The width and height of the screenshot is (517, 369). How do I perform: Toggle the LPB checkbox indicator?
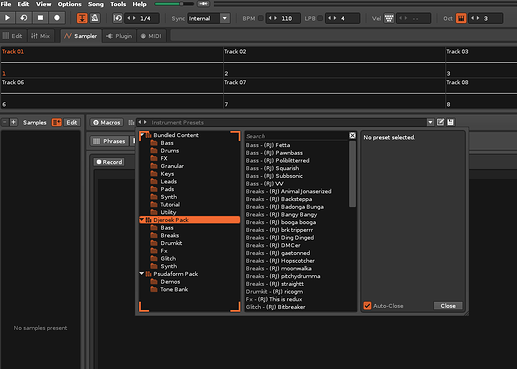coord(320,18)
